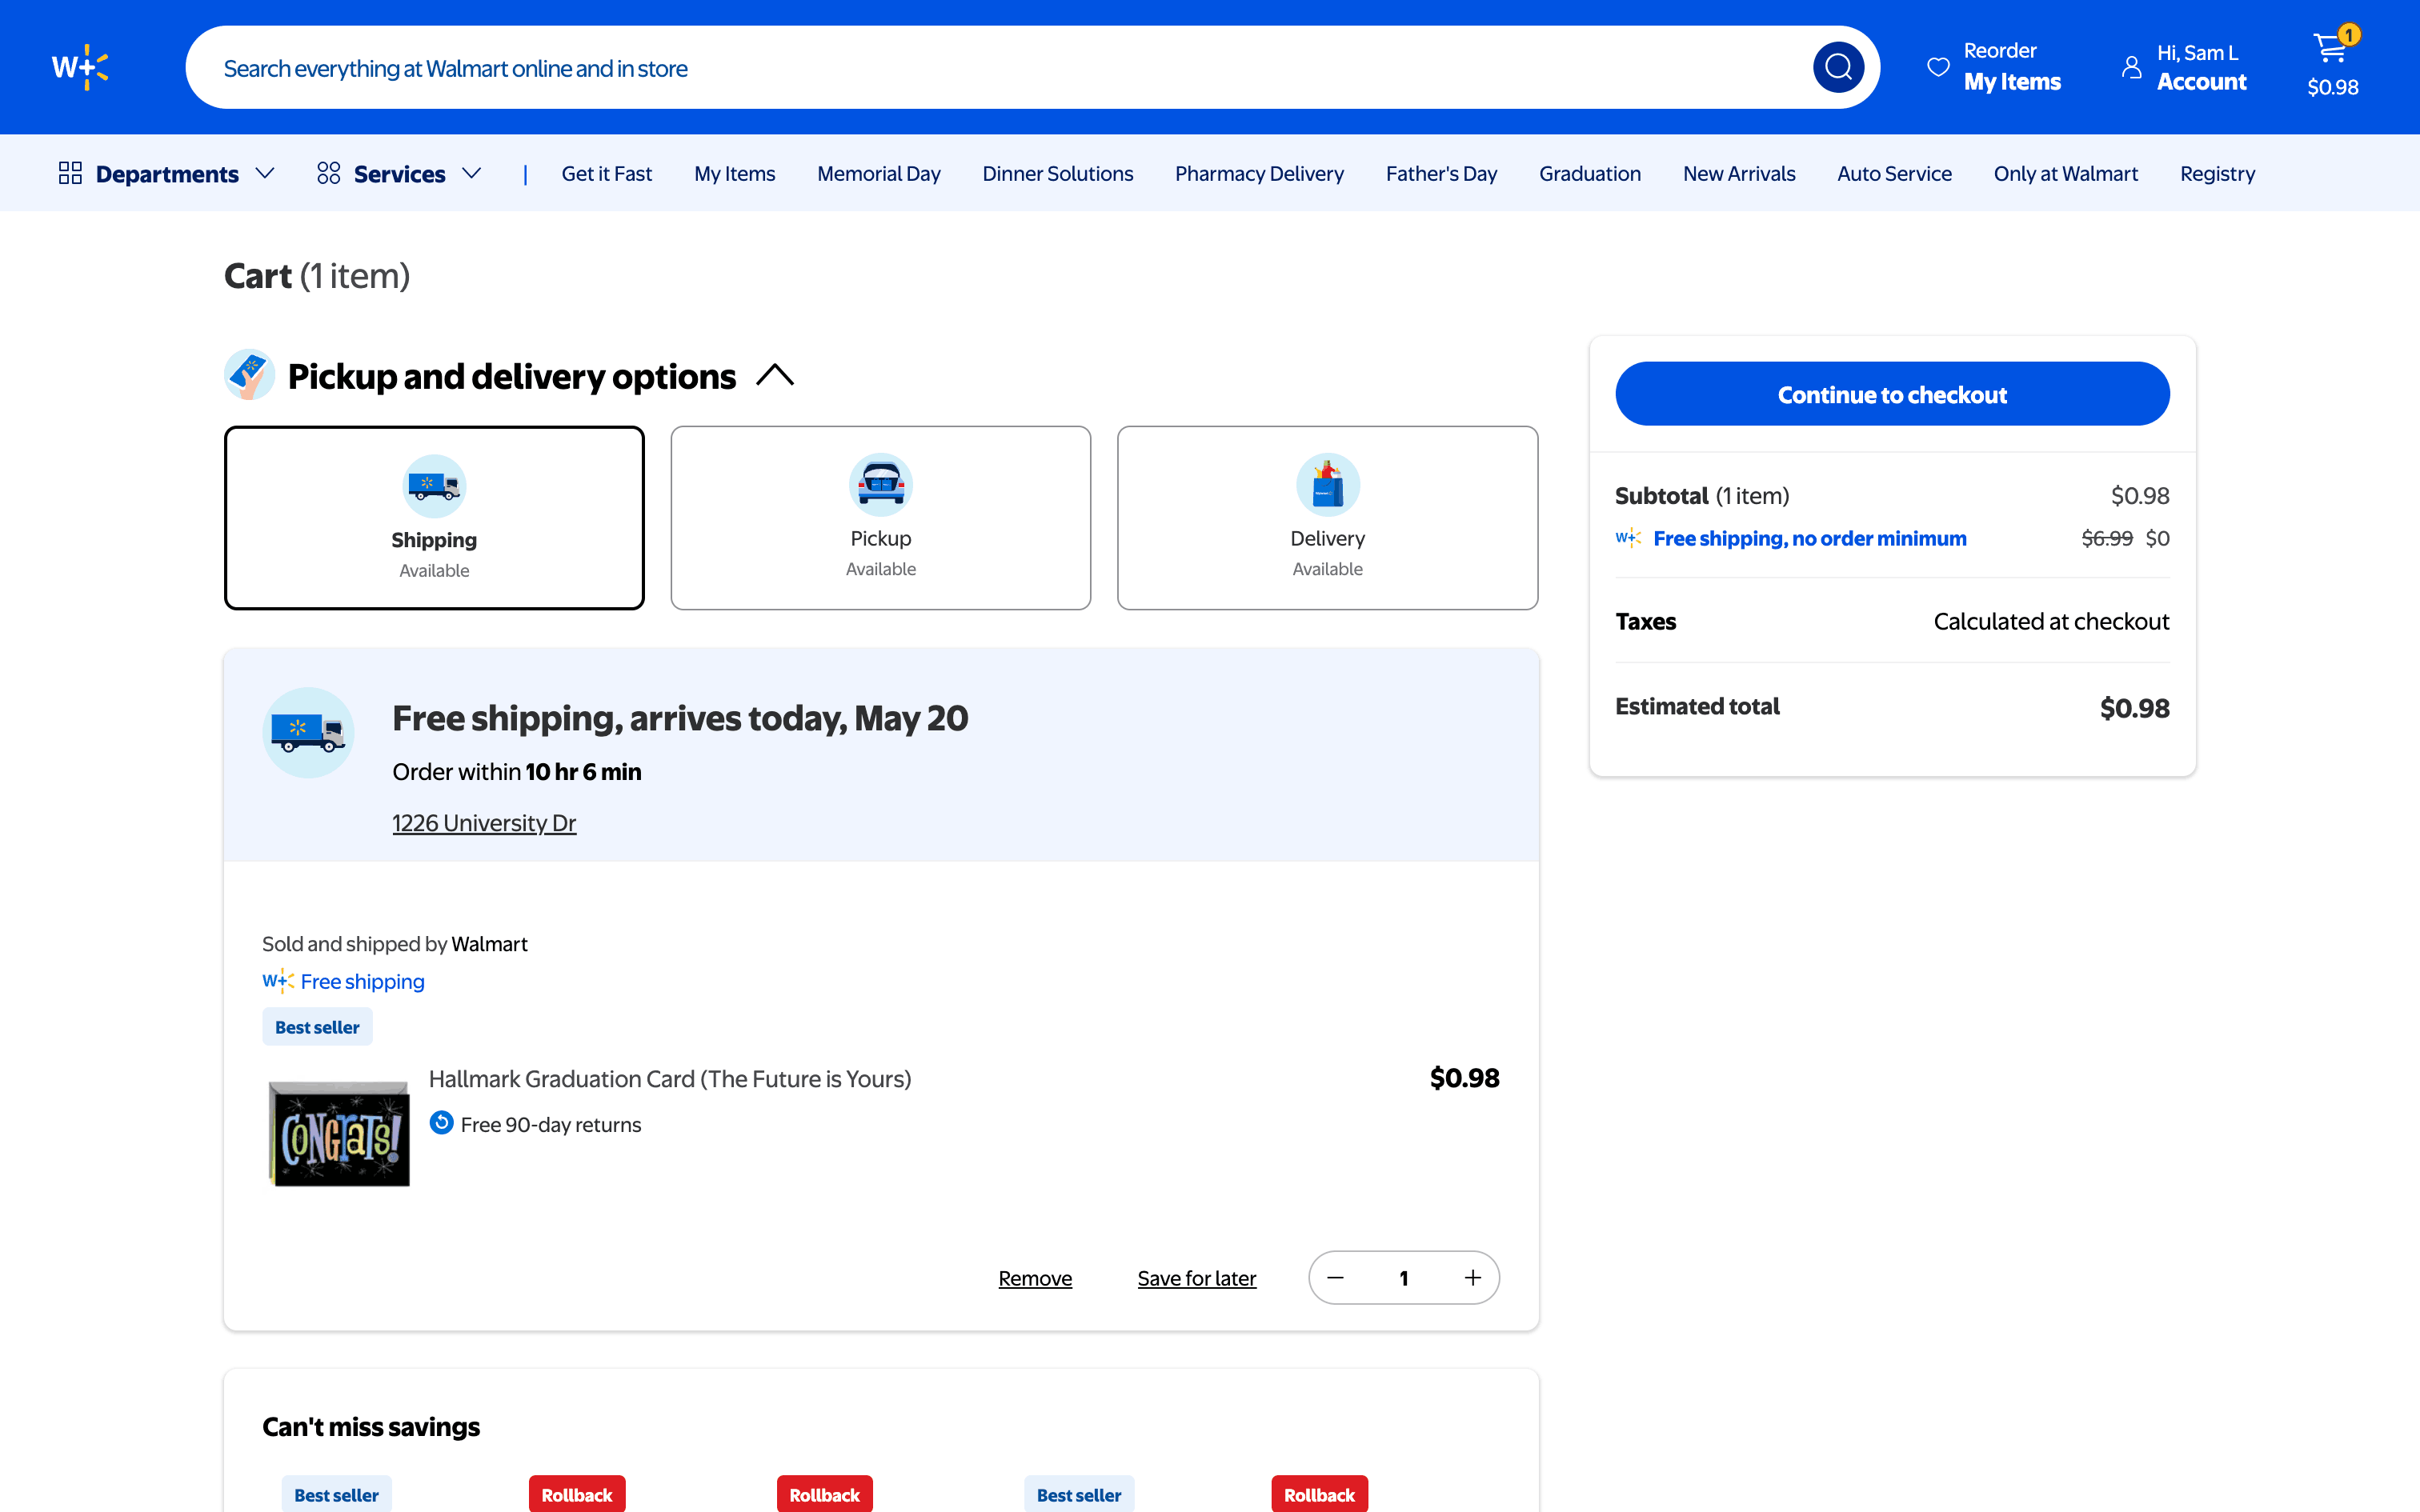Click Continue to checkout button
The height and width of the screenshot is (1512, 2420).
tap(1892, 394)
